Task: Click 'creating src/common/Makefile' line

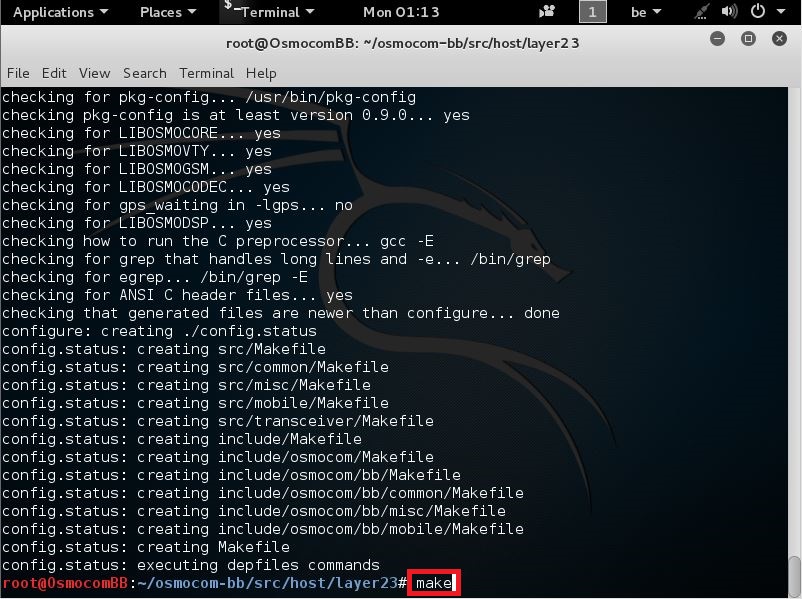Action: [195, 367]
